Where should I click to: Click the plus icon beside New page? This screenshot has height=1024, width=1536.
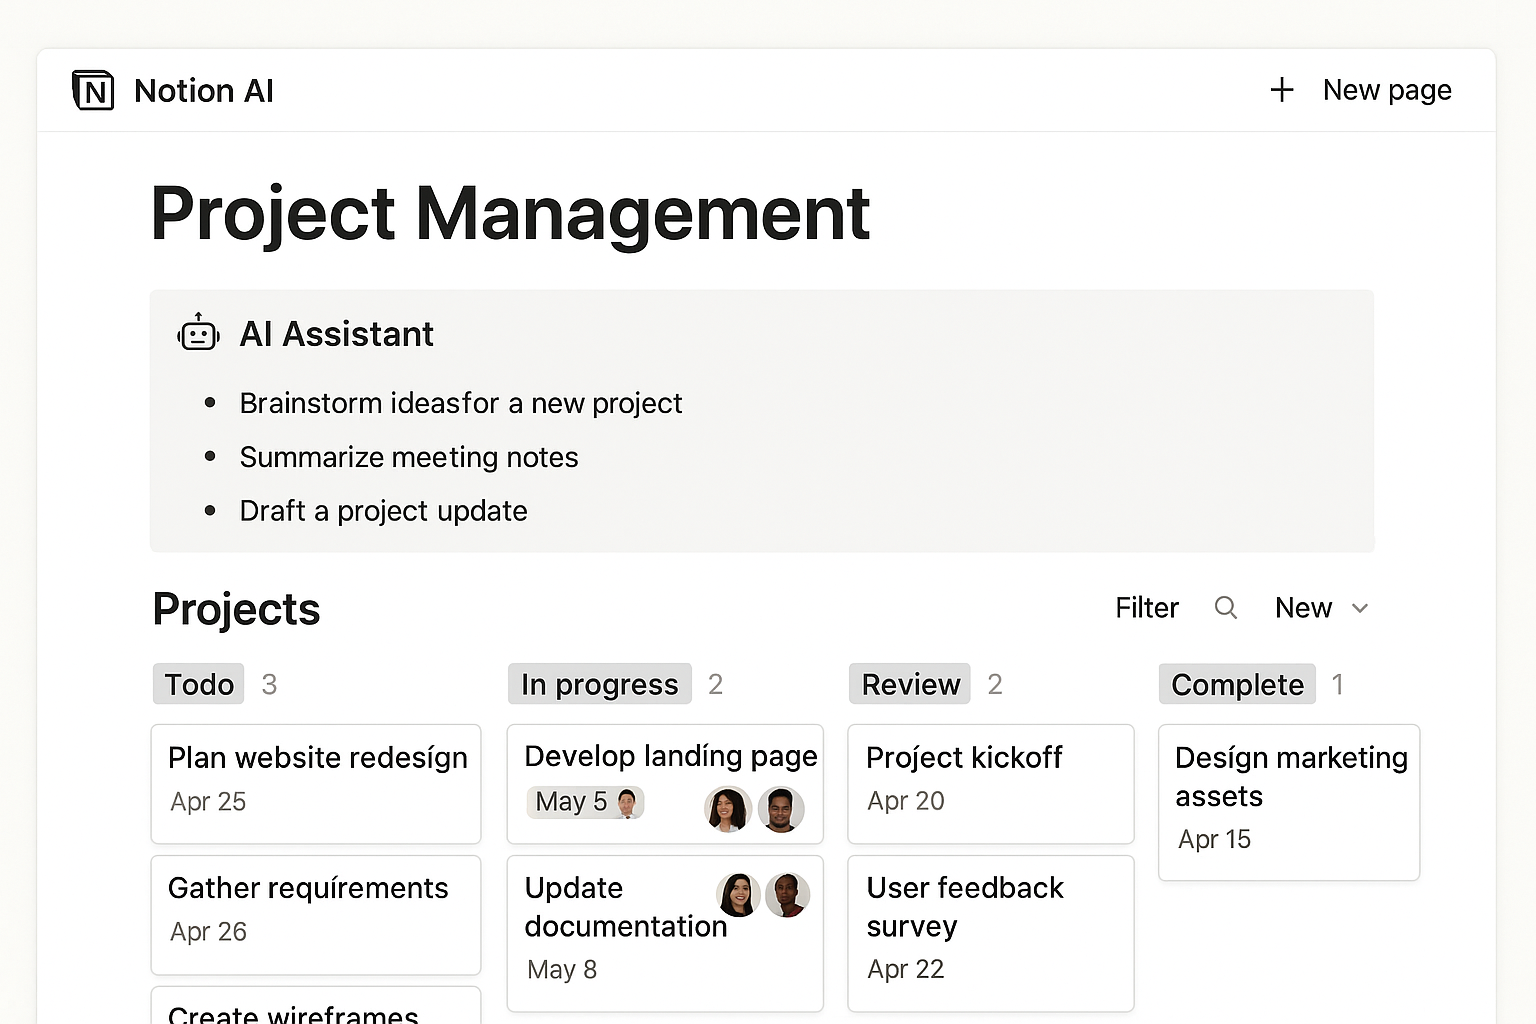click(1282, 90)
